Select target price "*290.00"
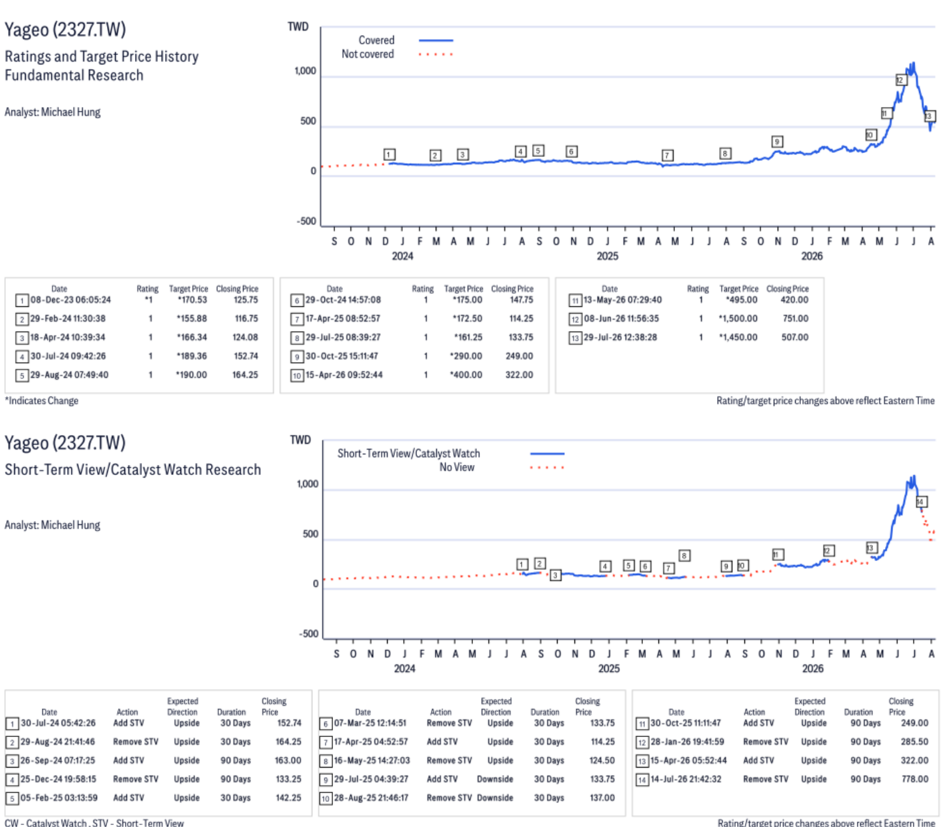This screenshot has height=827, width=941. tap(466, 356)
